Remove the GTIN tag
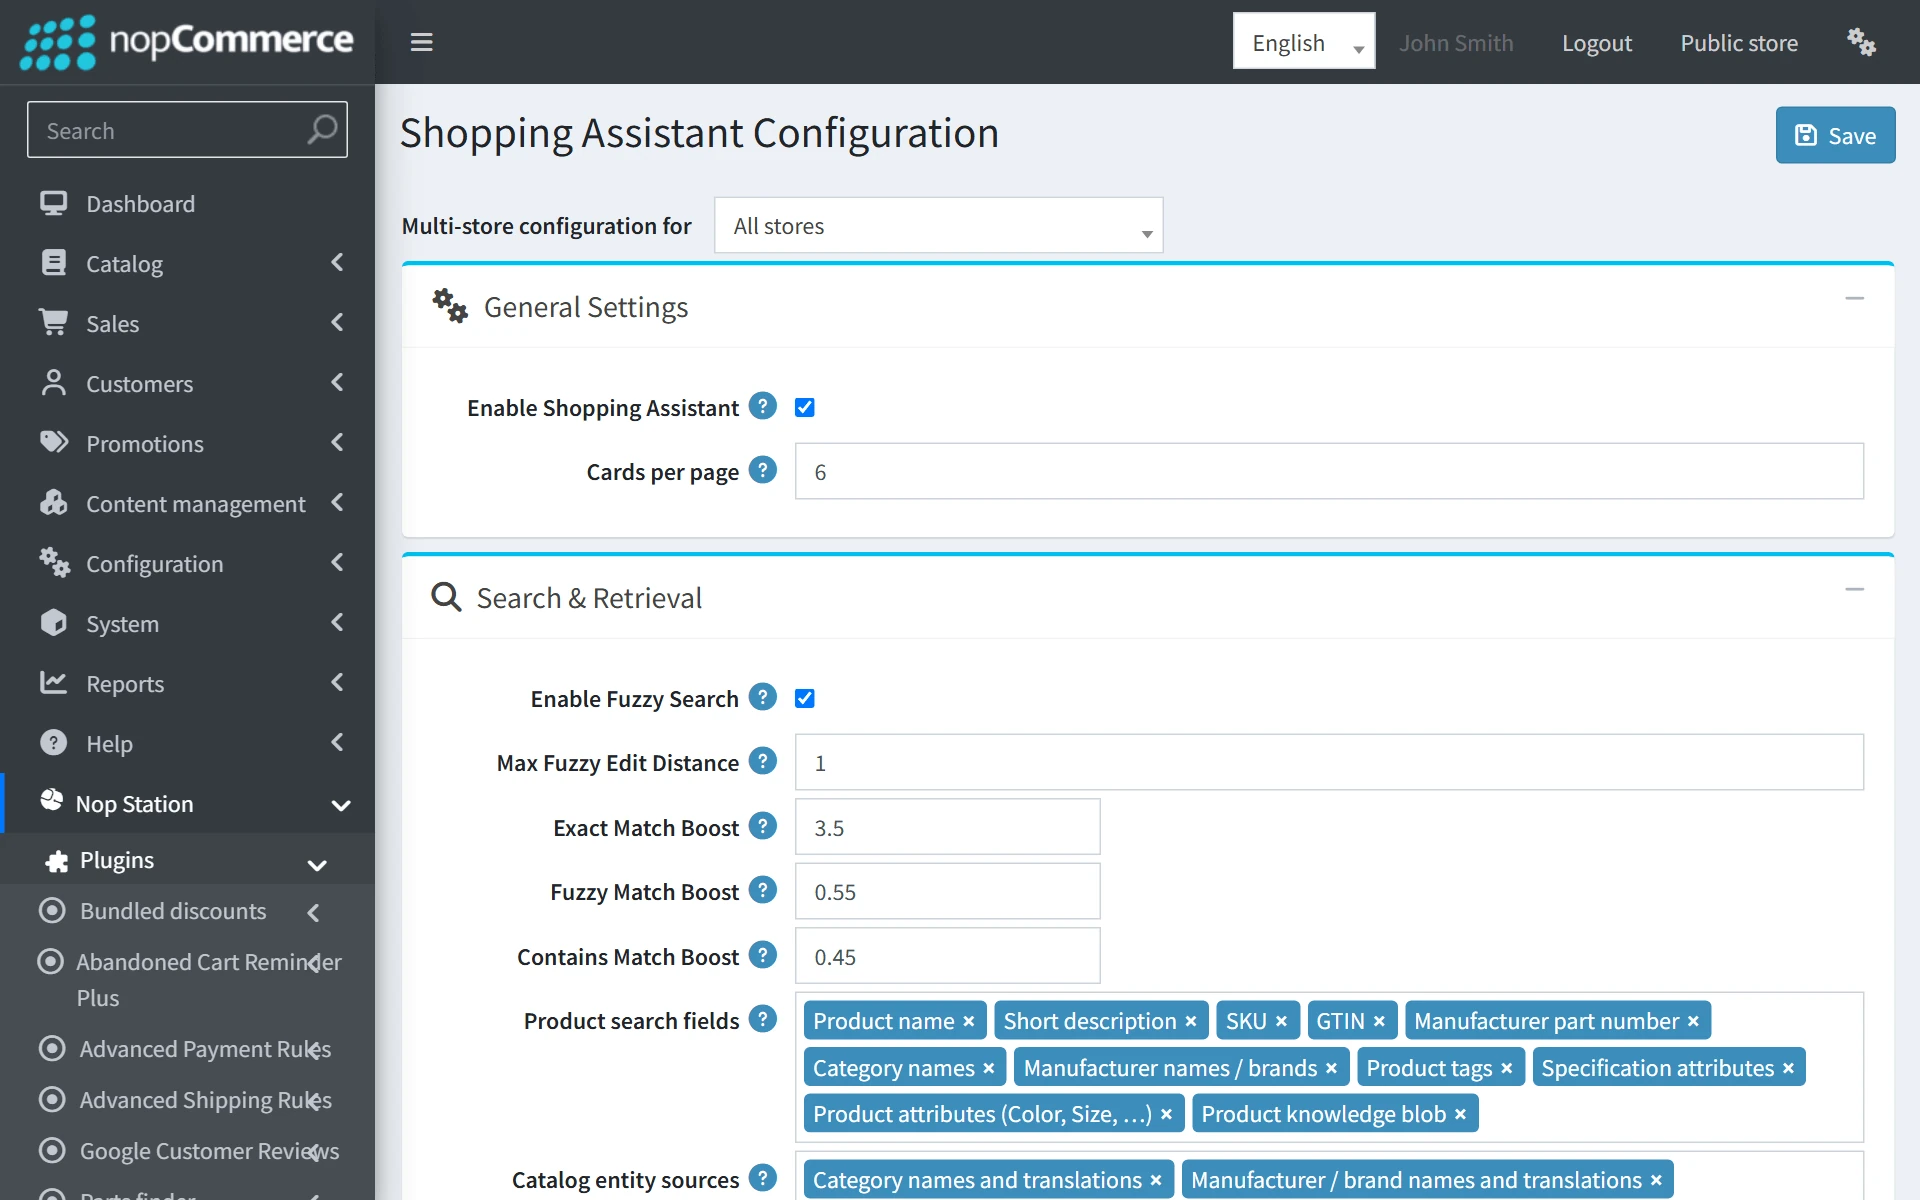The width and height of the screenshot is (1920, 1200). (x=1379, y=1021)
